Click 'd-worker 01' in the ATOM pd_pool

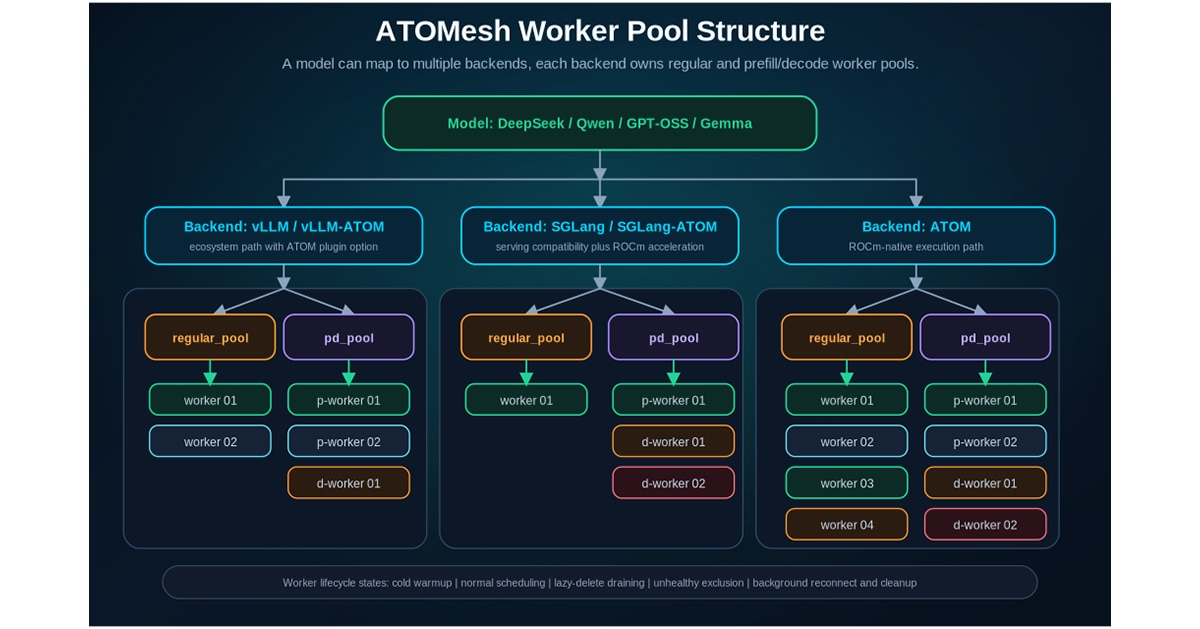[985, 483]
